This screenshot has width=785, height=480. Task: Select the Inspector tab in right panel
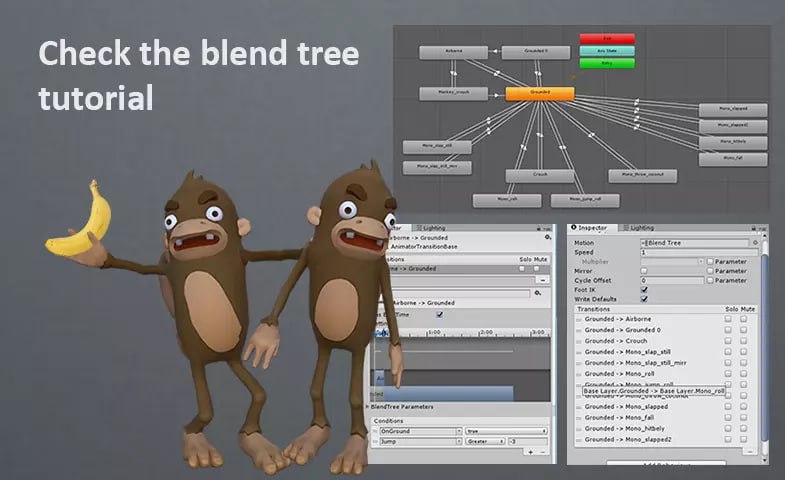pyautogui.click(x=593, y=229)
